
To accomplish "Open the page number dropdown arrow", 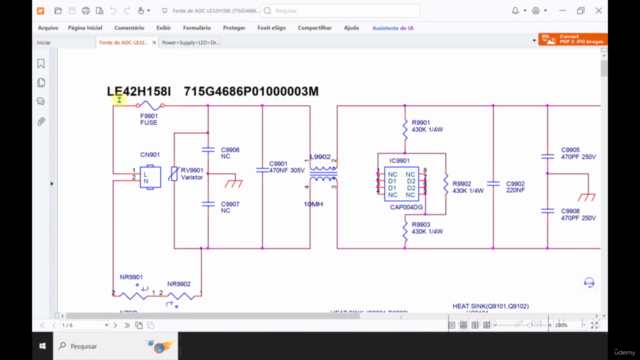I will [x=106, y=325].
